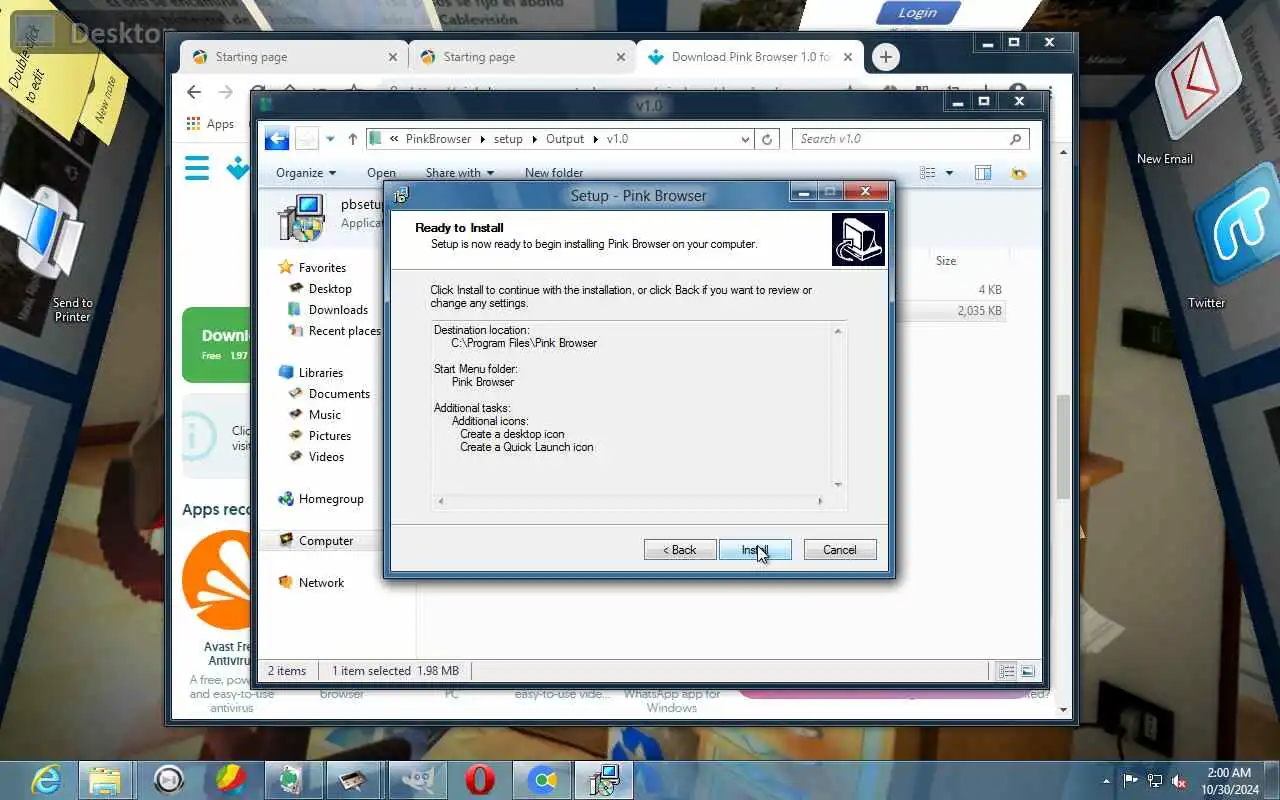Image resolution: width=1280 pixels, height=800 pixels.
Task: Click New folder in Explorer toolbar
Action: (x=554, y=173)
